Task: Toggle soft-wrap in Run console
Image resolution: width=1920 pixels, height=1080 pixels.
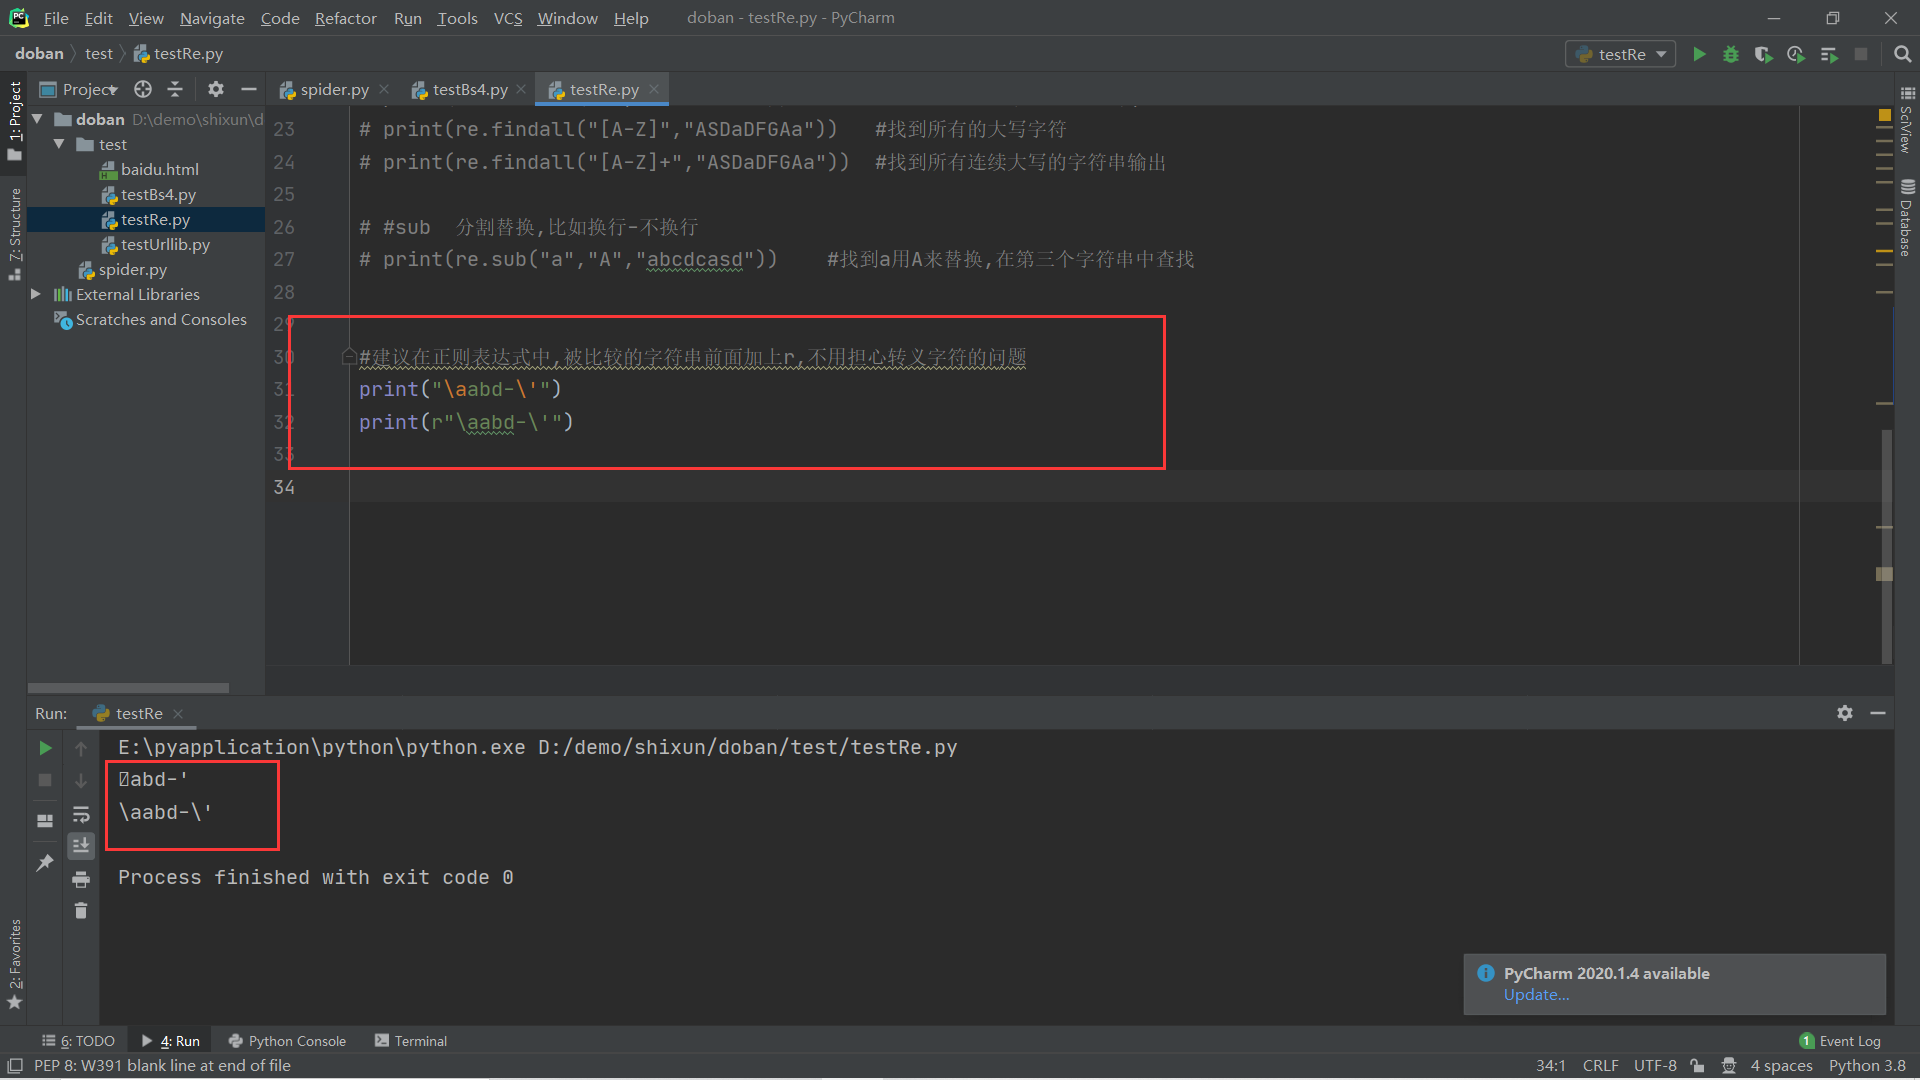Action: (x=81, y=814)
